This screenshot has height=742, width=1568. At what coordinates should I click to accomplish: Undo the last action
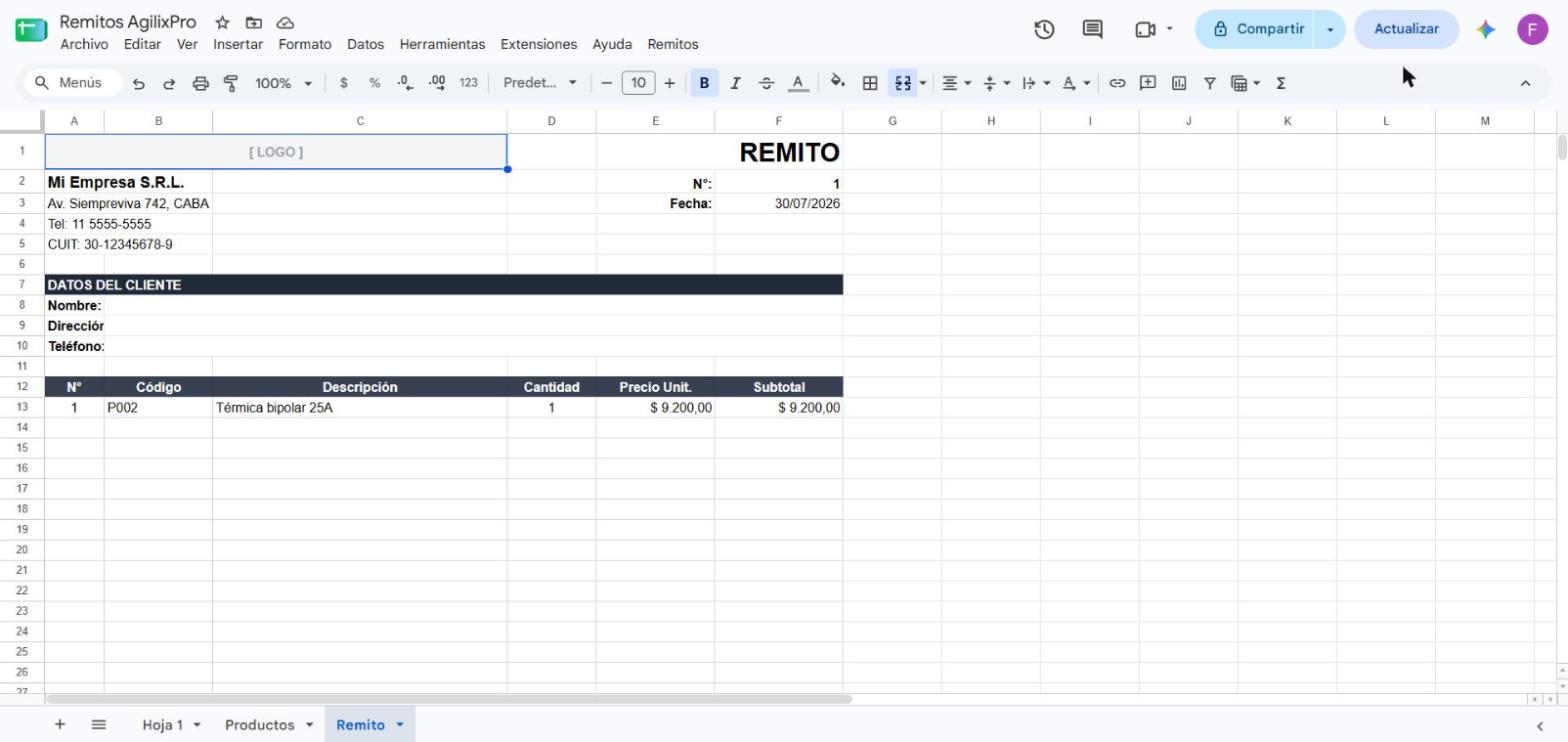pos(139,83)
